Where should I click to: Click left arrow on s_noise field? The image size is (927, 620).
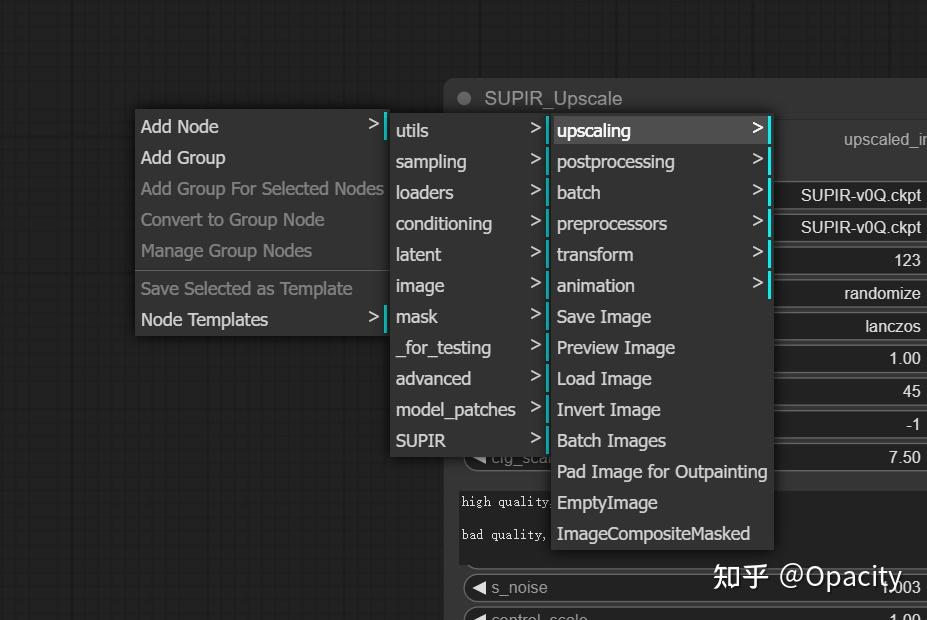(479, 588)
